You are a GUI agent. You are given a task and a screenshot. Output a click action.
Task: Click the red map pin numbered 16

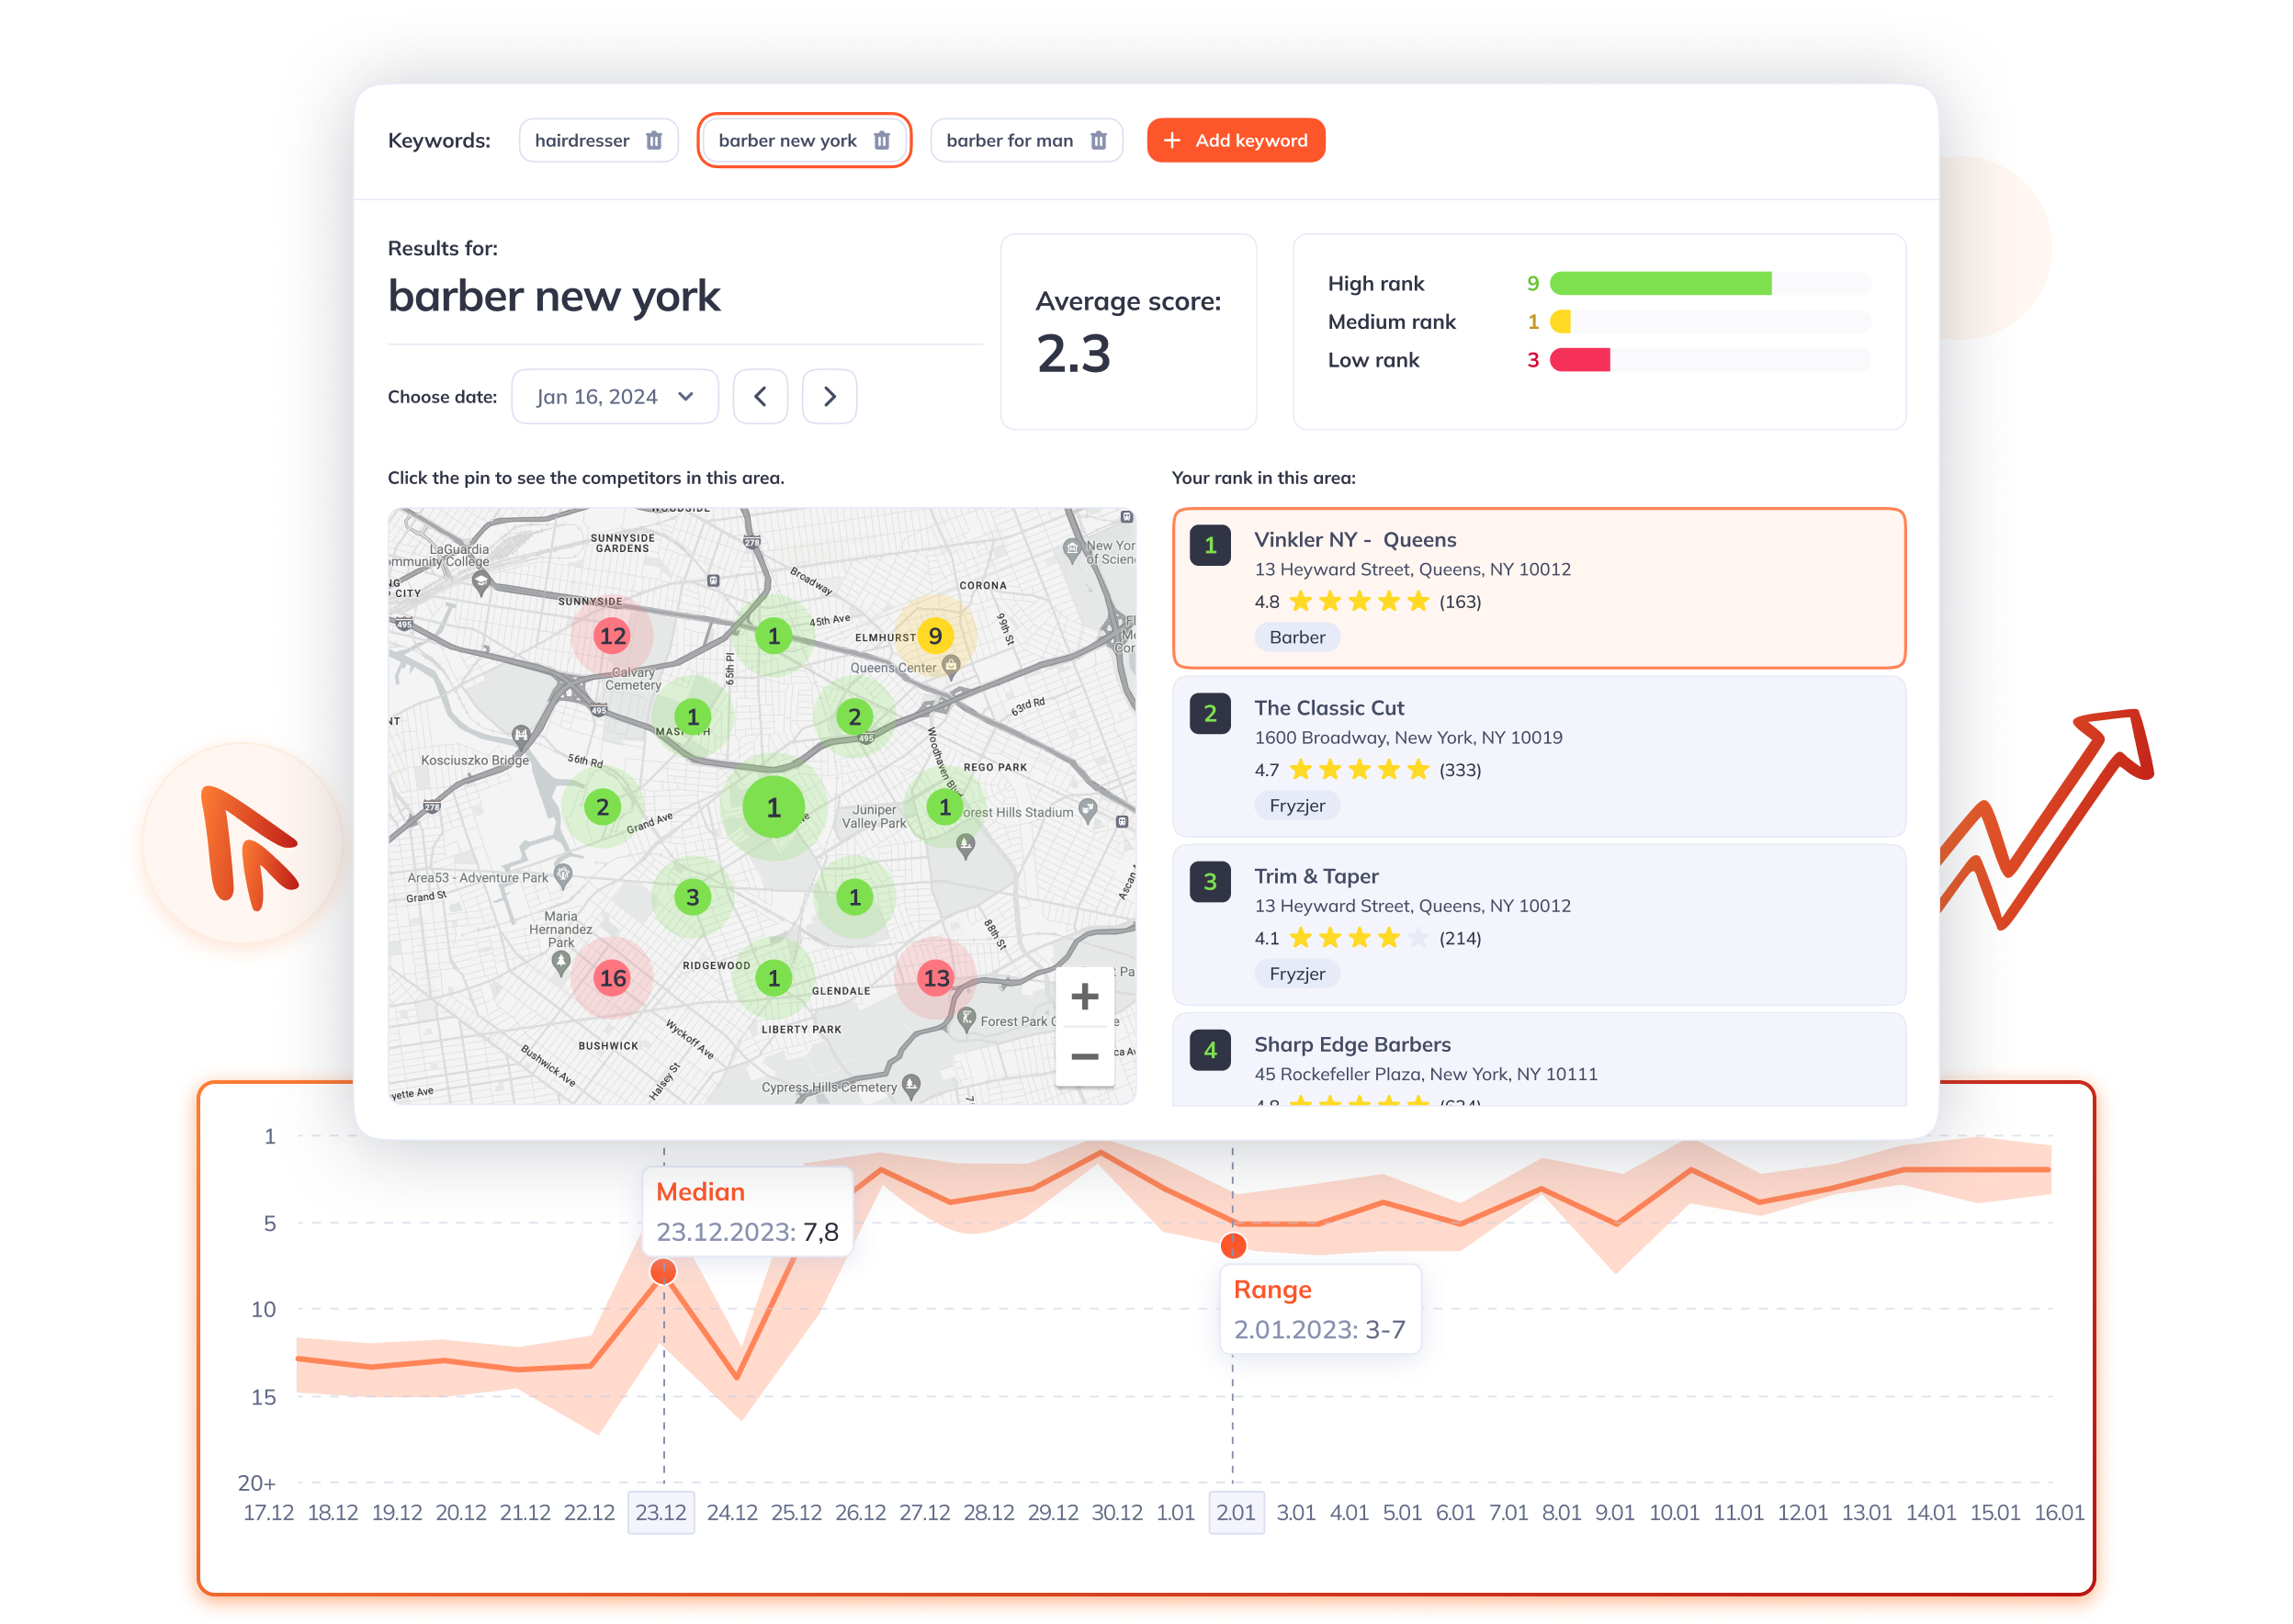click(612, 978)
